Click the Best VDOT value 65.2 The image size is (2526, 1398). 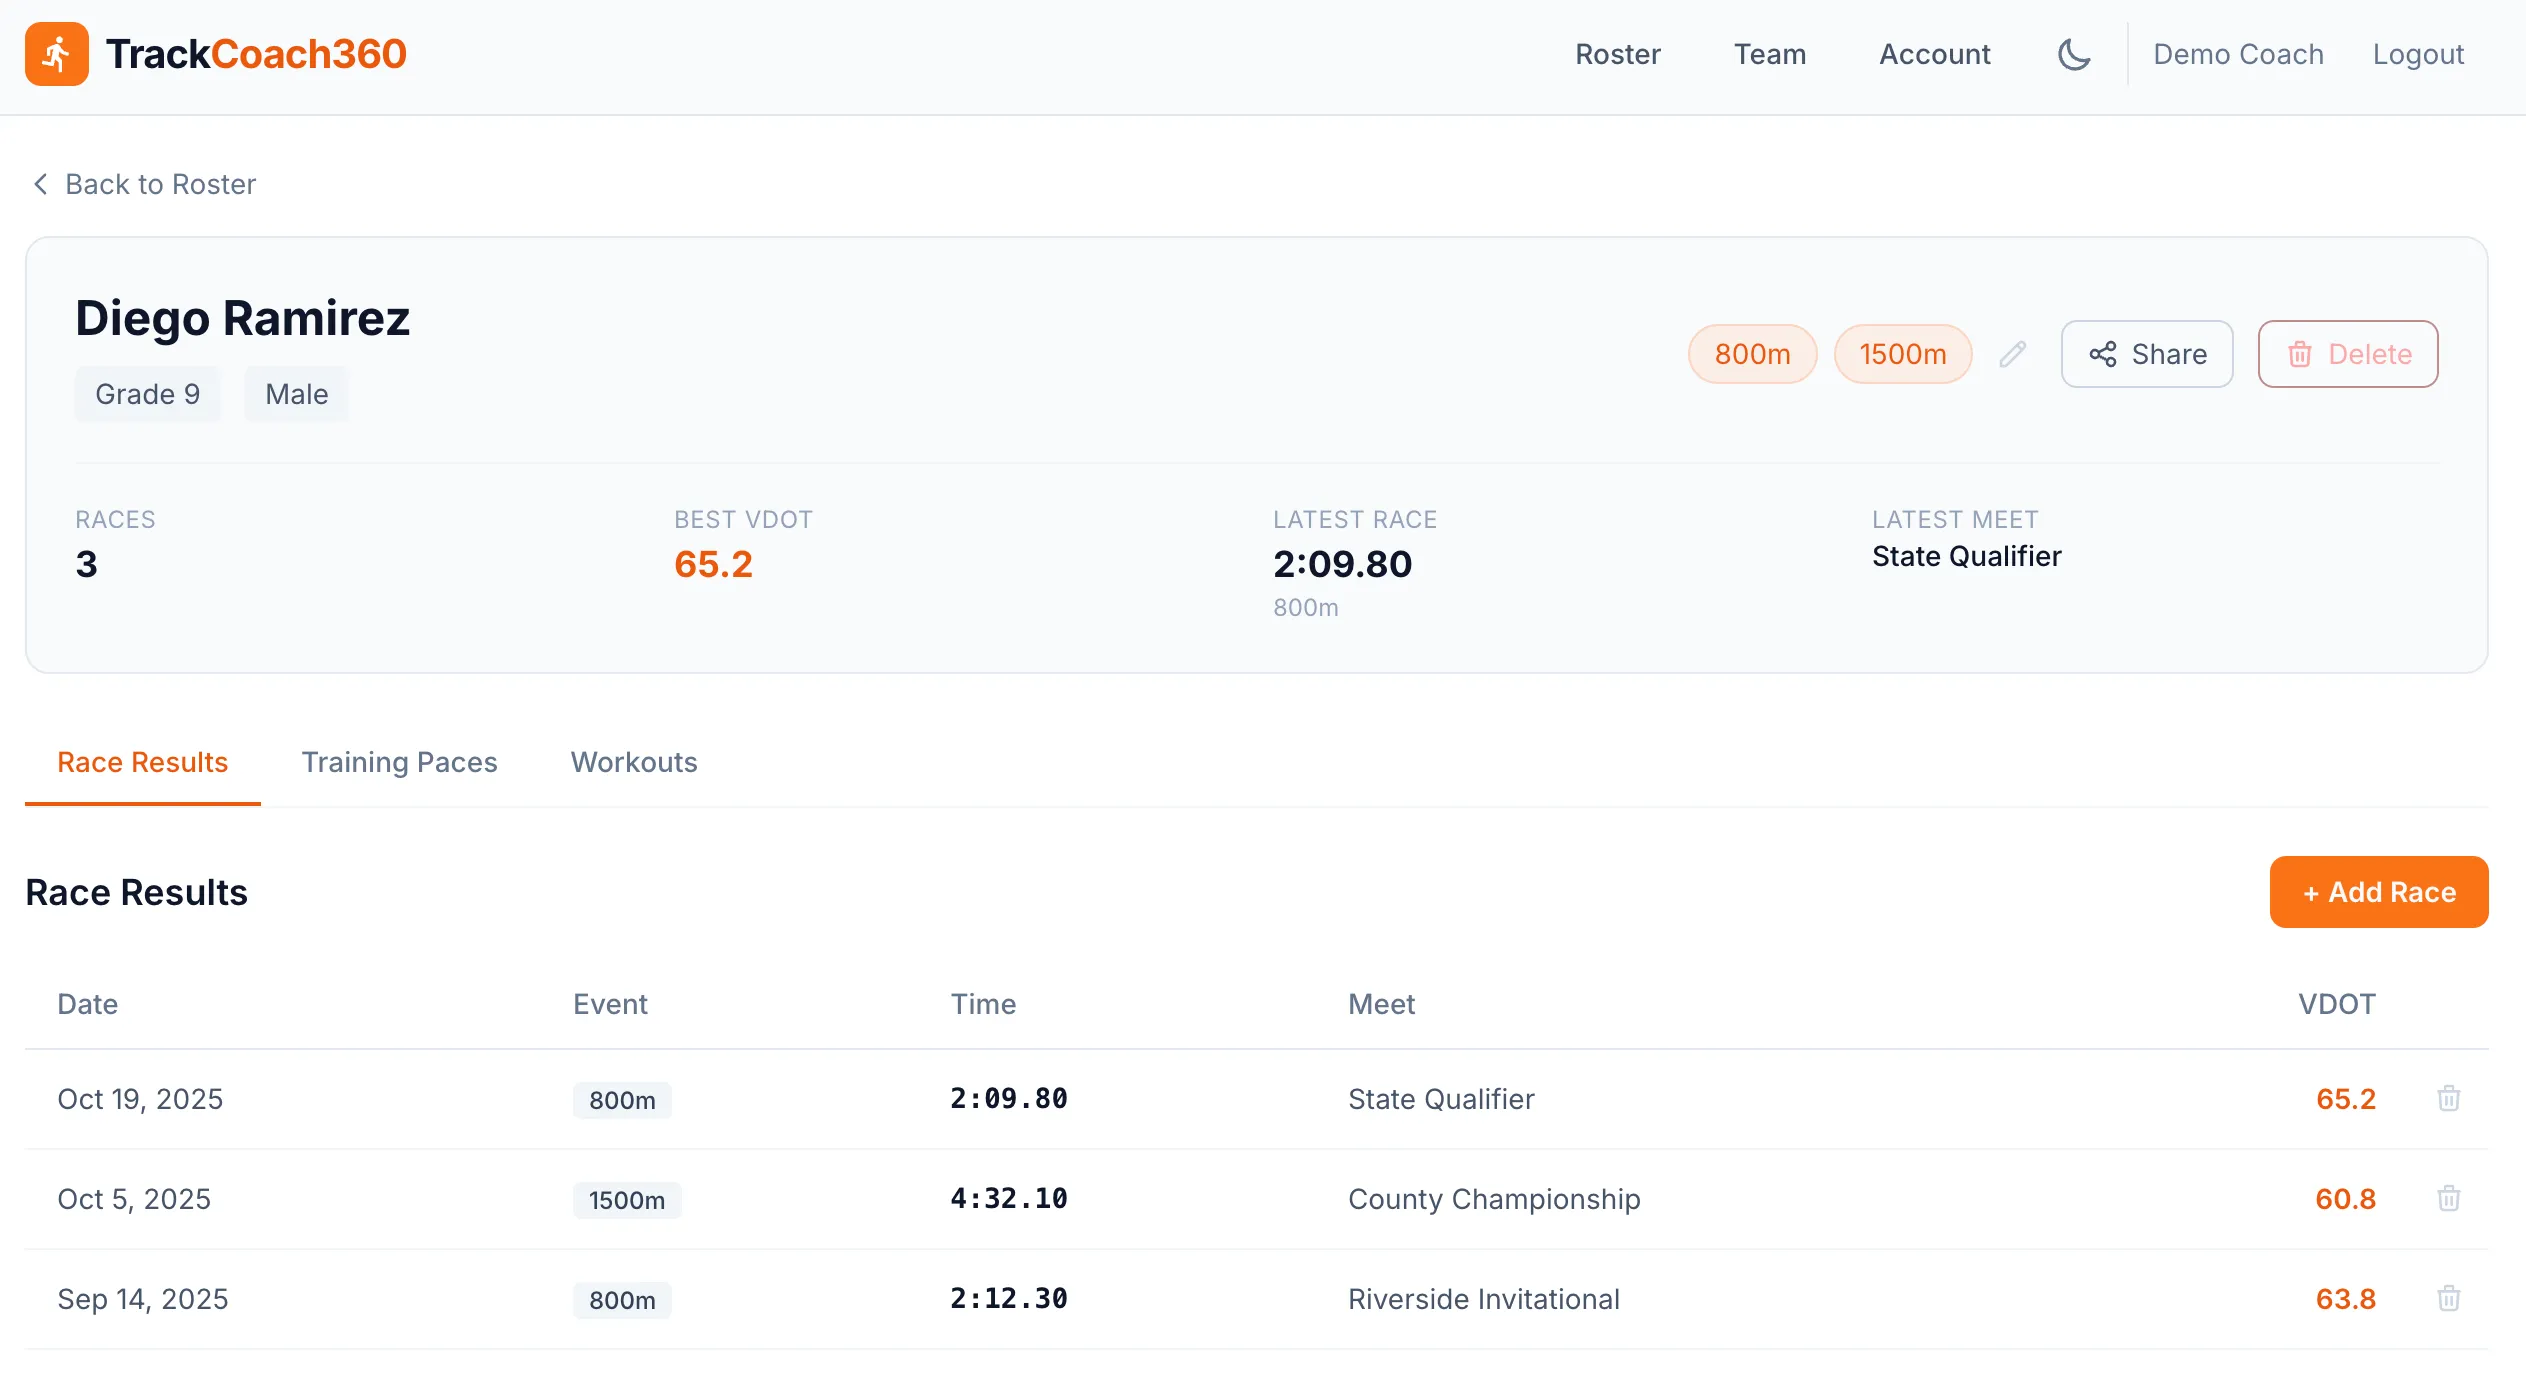click(x=712, y=564)
